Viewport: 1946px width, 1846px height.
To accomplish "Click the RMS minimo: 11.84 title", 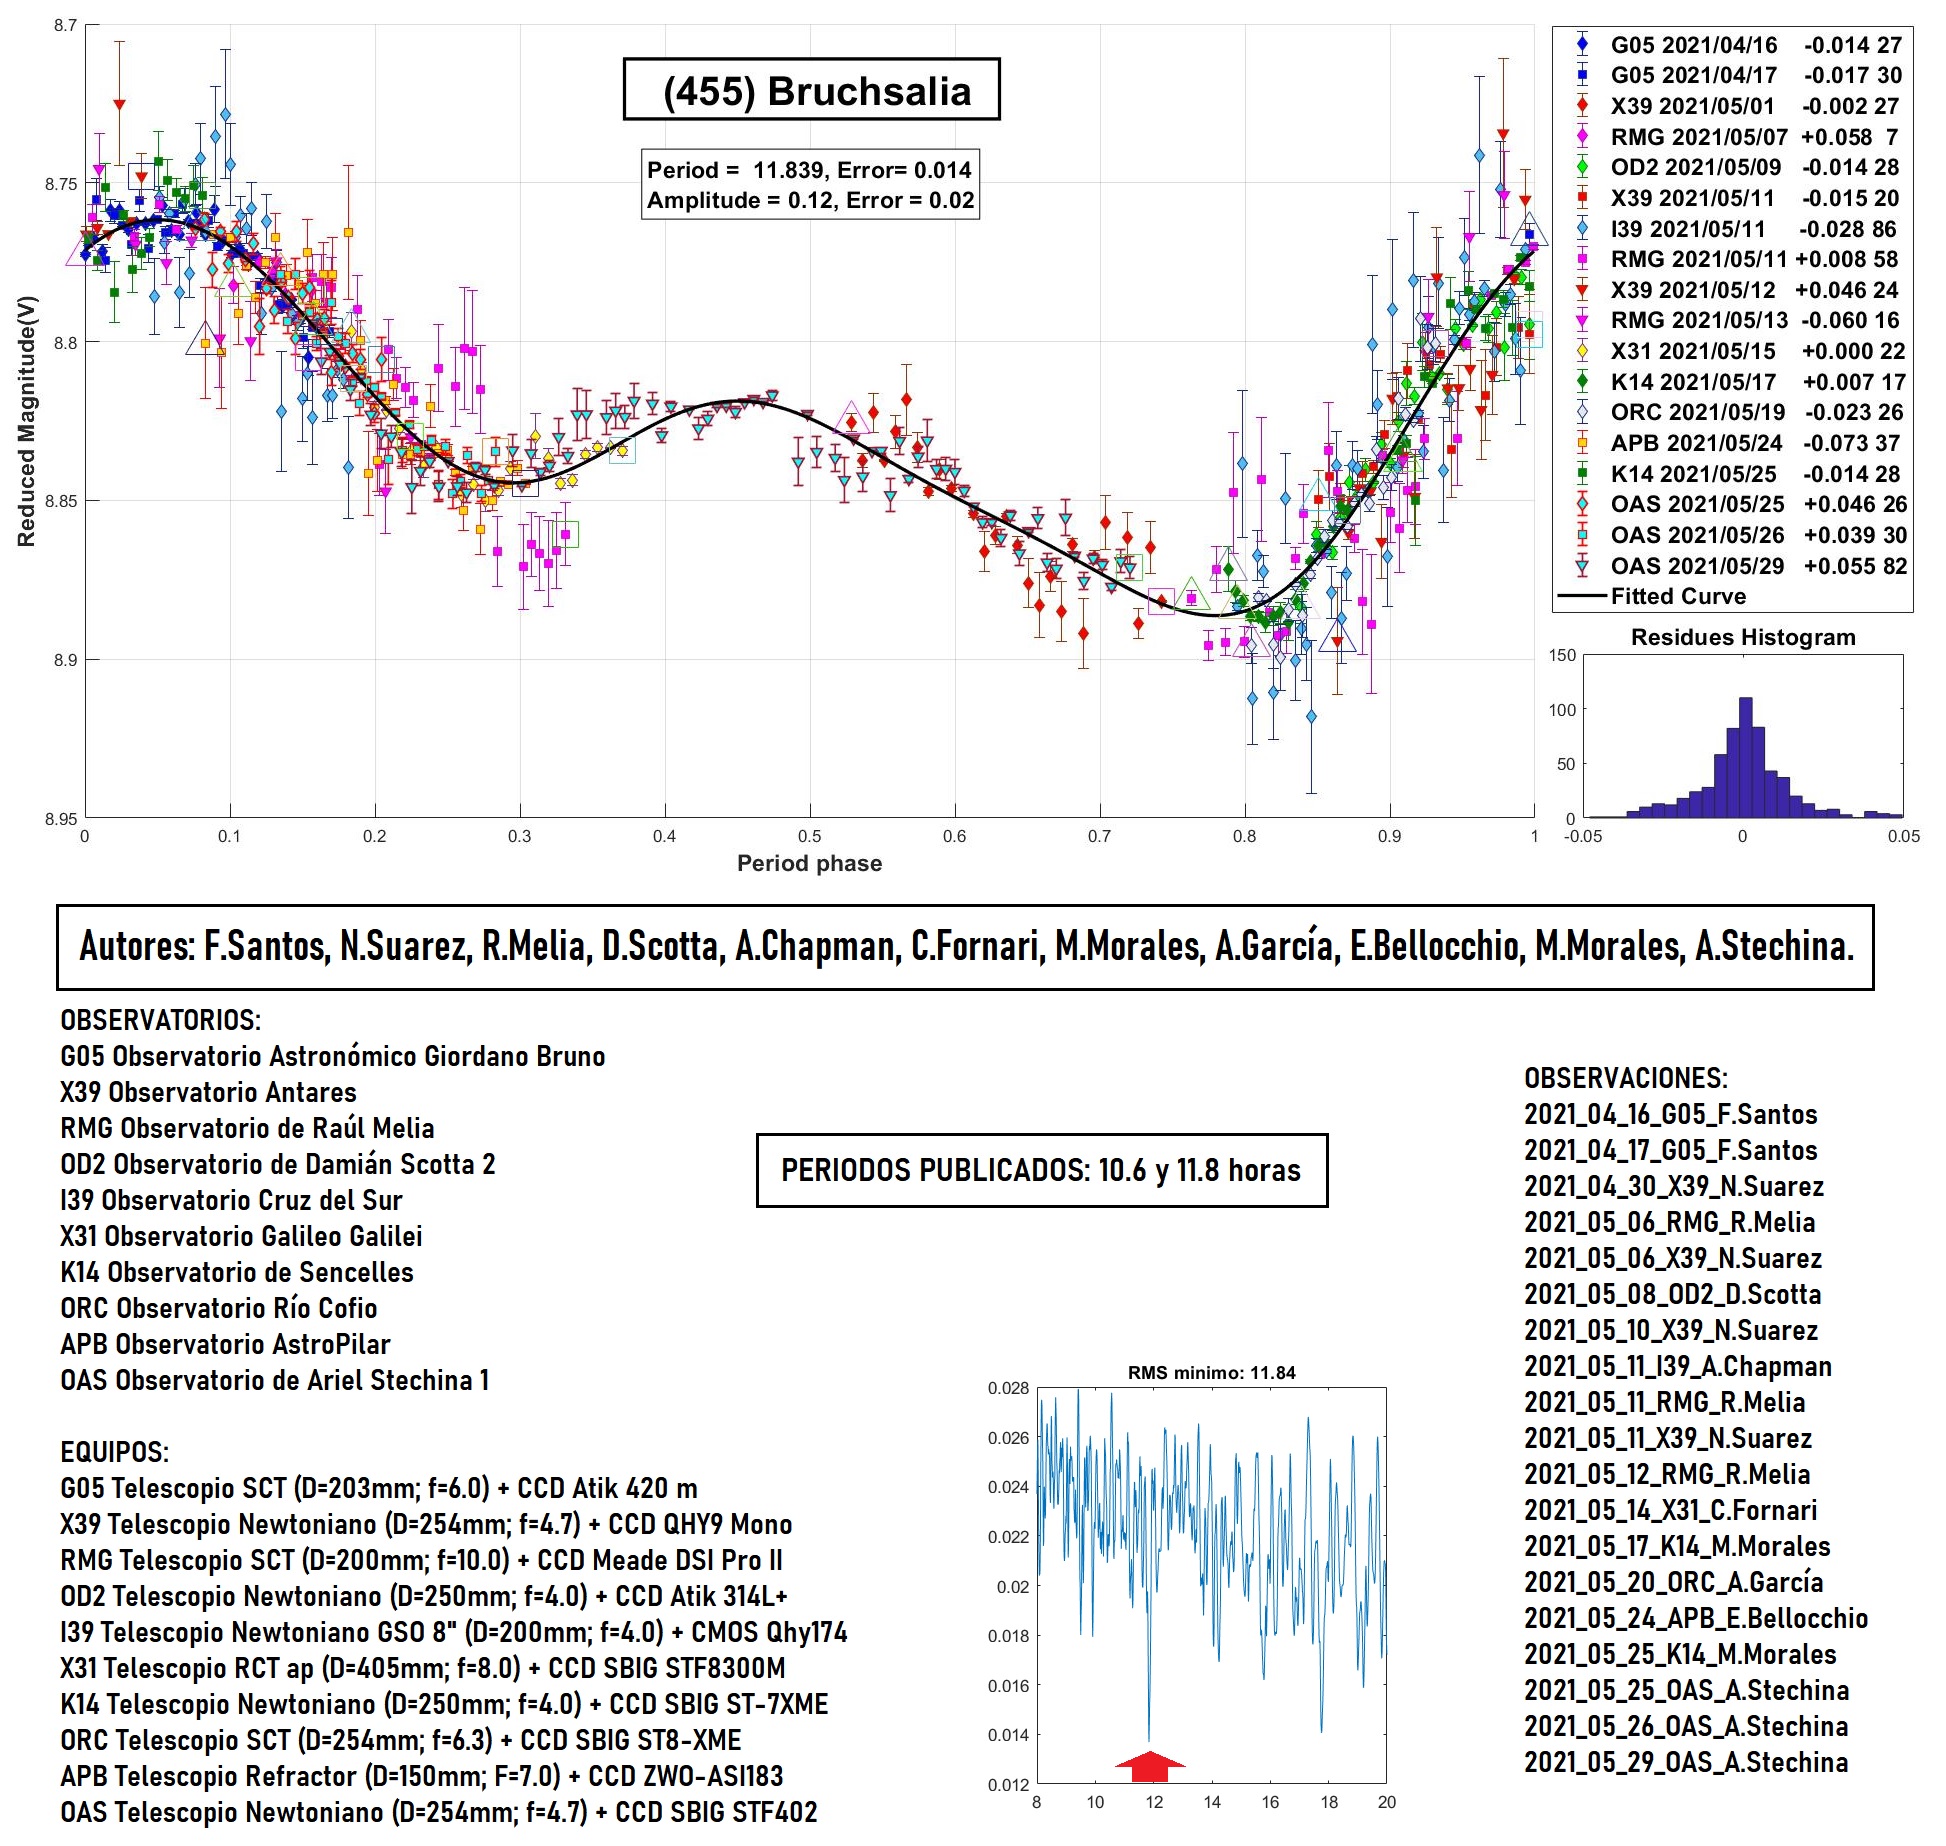I will [1212, 1373].
